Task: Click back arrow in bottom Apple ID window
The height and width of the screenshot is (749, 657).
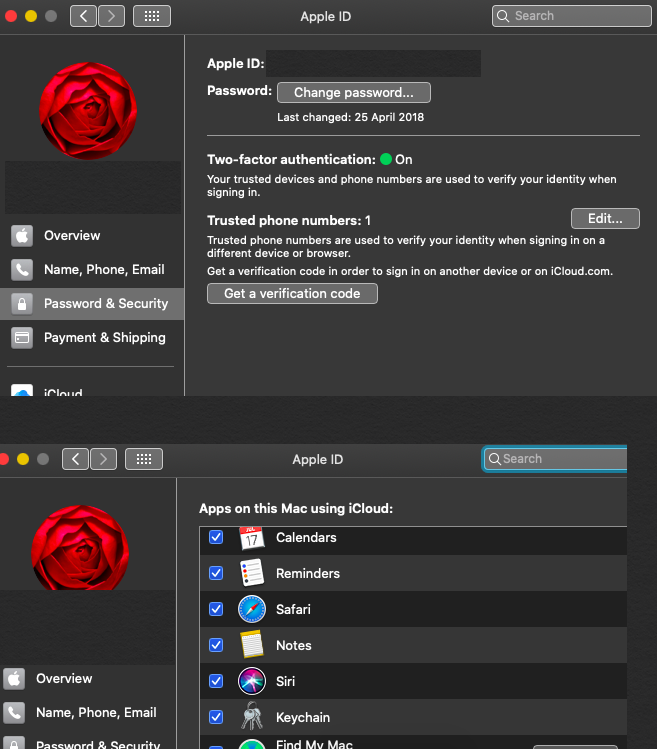Action: pos(75,459)
